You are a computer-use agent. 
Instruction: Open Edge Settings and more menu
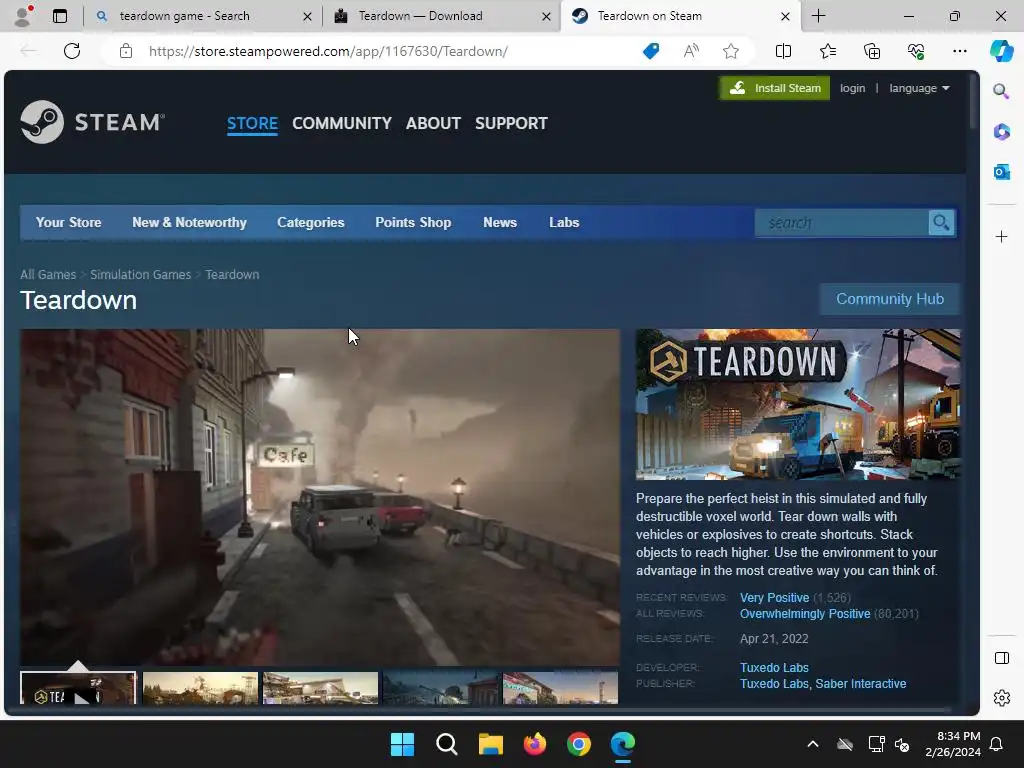click(959, 51)
